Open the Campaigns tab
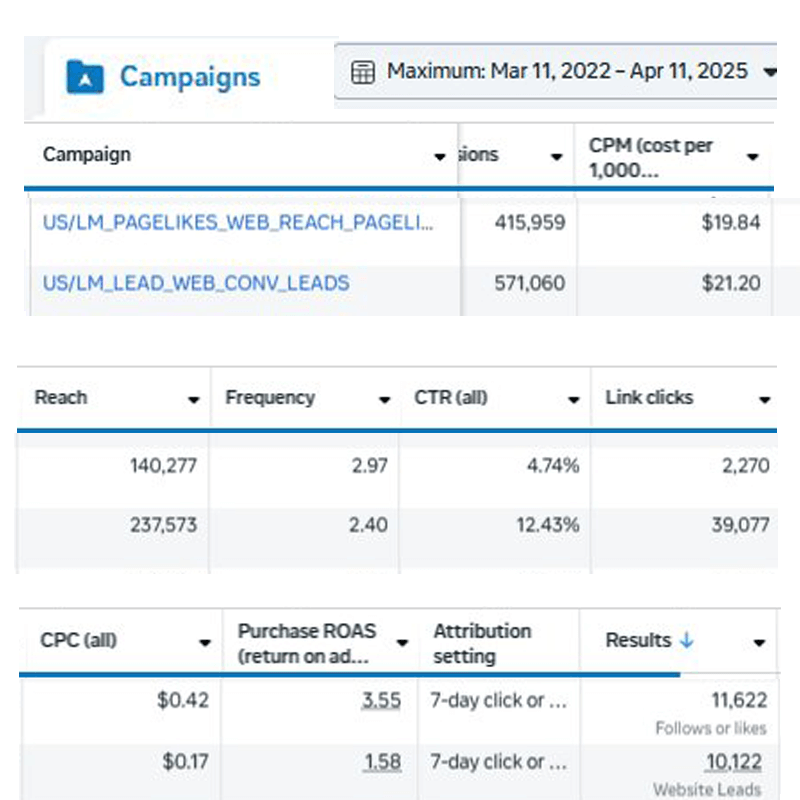The width and height of the screenshot is (800, 800). pyautogui.click(x=189, y=77)
